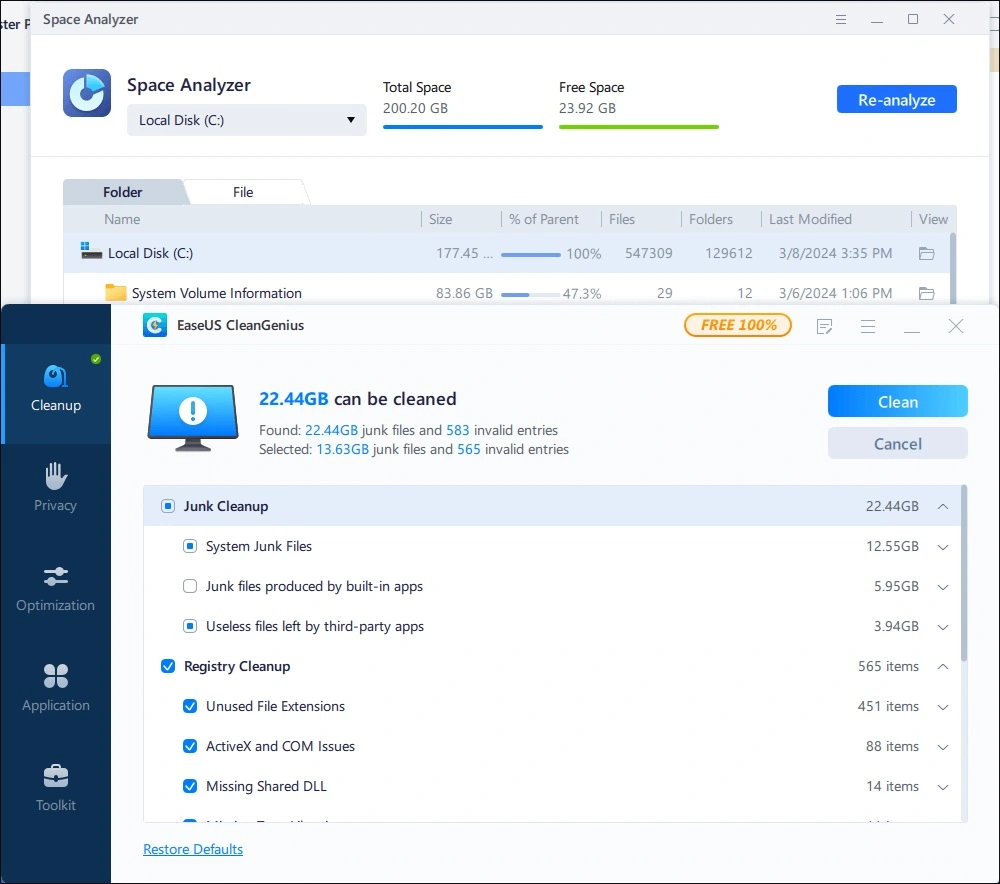The height and width of the screenshot is (884, 1000).
Task: Open Space Analyzer hamburger menu
Action: point(841,19)
